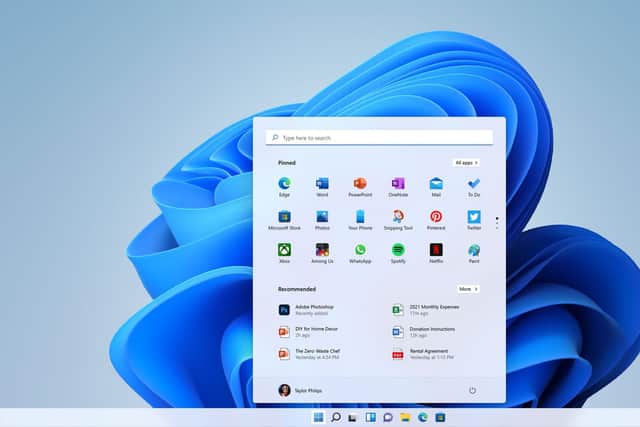Launch the Paint app
640x427 pixels.
[474, 253]
